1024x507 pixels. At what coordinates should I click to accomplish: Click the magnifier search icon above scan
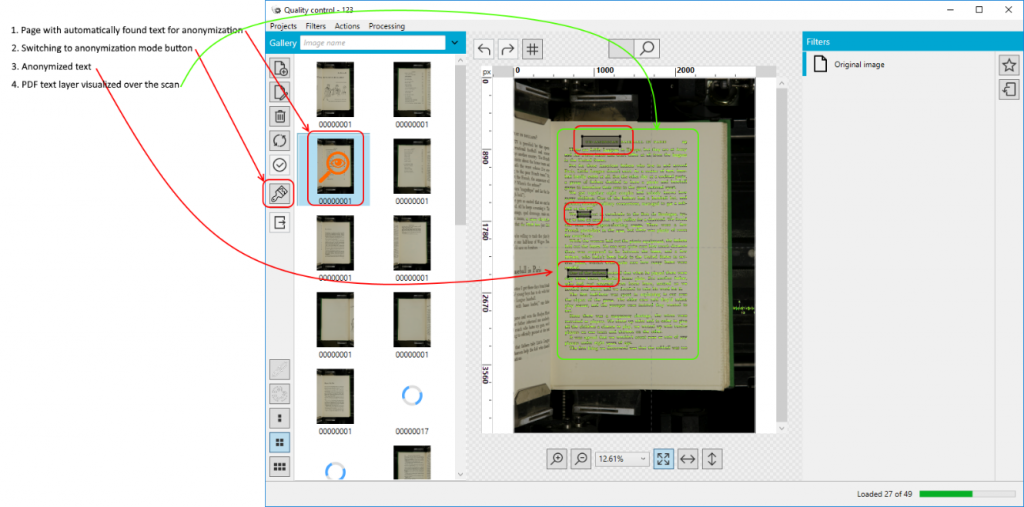647,48
